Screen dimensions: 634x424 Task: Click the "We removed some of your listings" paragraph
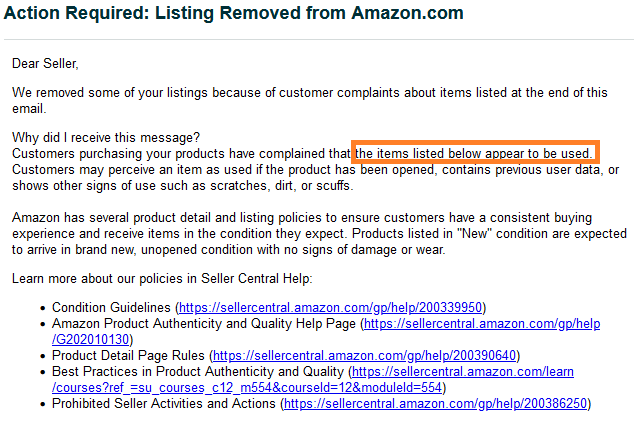coord(300,92)
